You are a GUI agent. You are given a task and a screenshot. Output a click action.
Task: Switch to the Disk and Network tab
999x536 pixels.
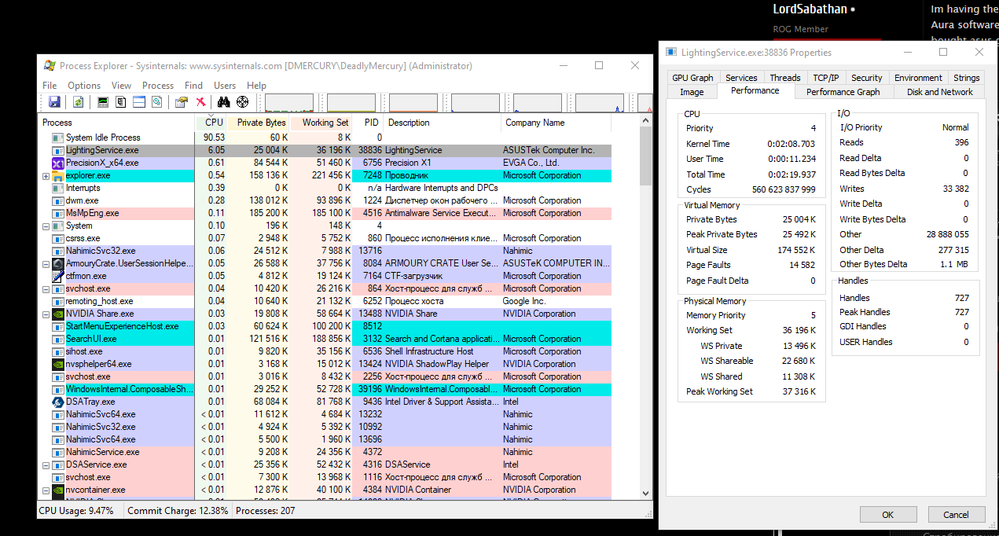[x=940, y=92]
